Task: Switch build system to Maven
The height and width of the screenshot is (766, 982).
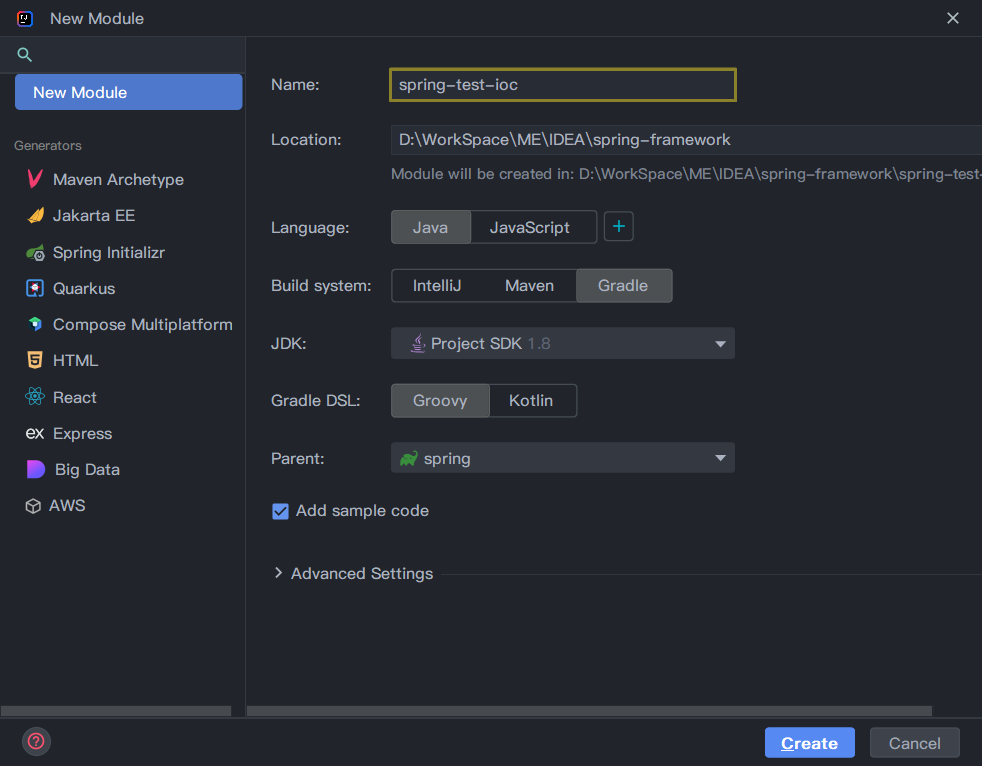Action: tap(529, 286)
